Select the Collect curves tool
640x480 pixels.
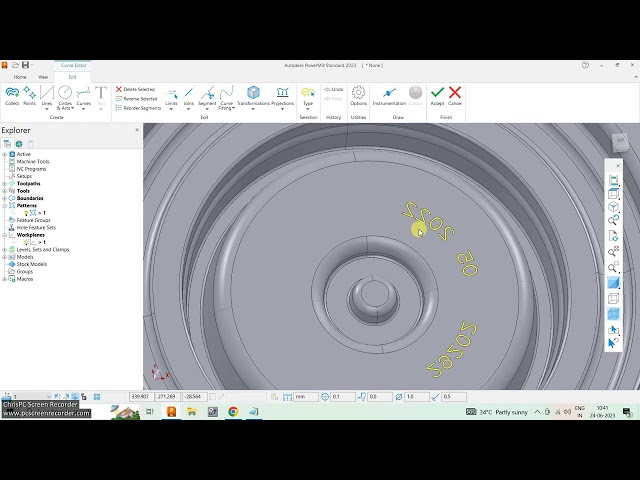pos(12,96)
